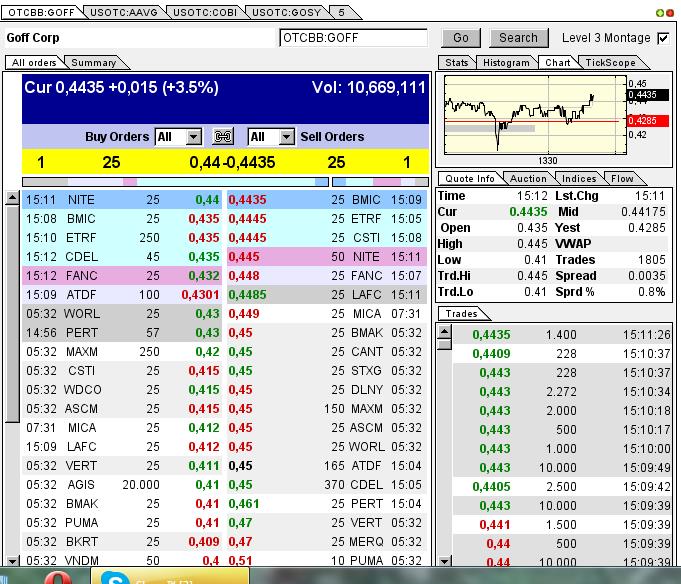Click the link icon between order filters
681x584 pixels.
[223, 137]
